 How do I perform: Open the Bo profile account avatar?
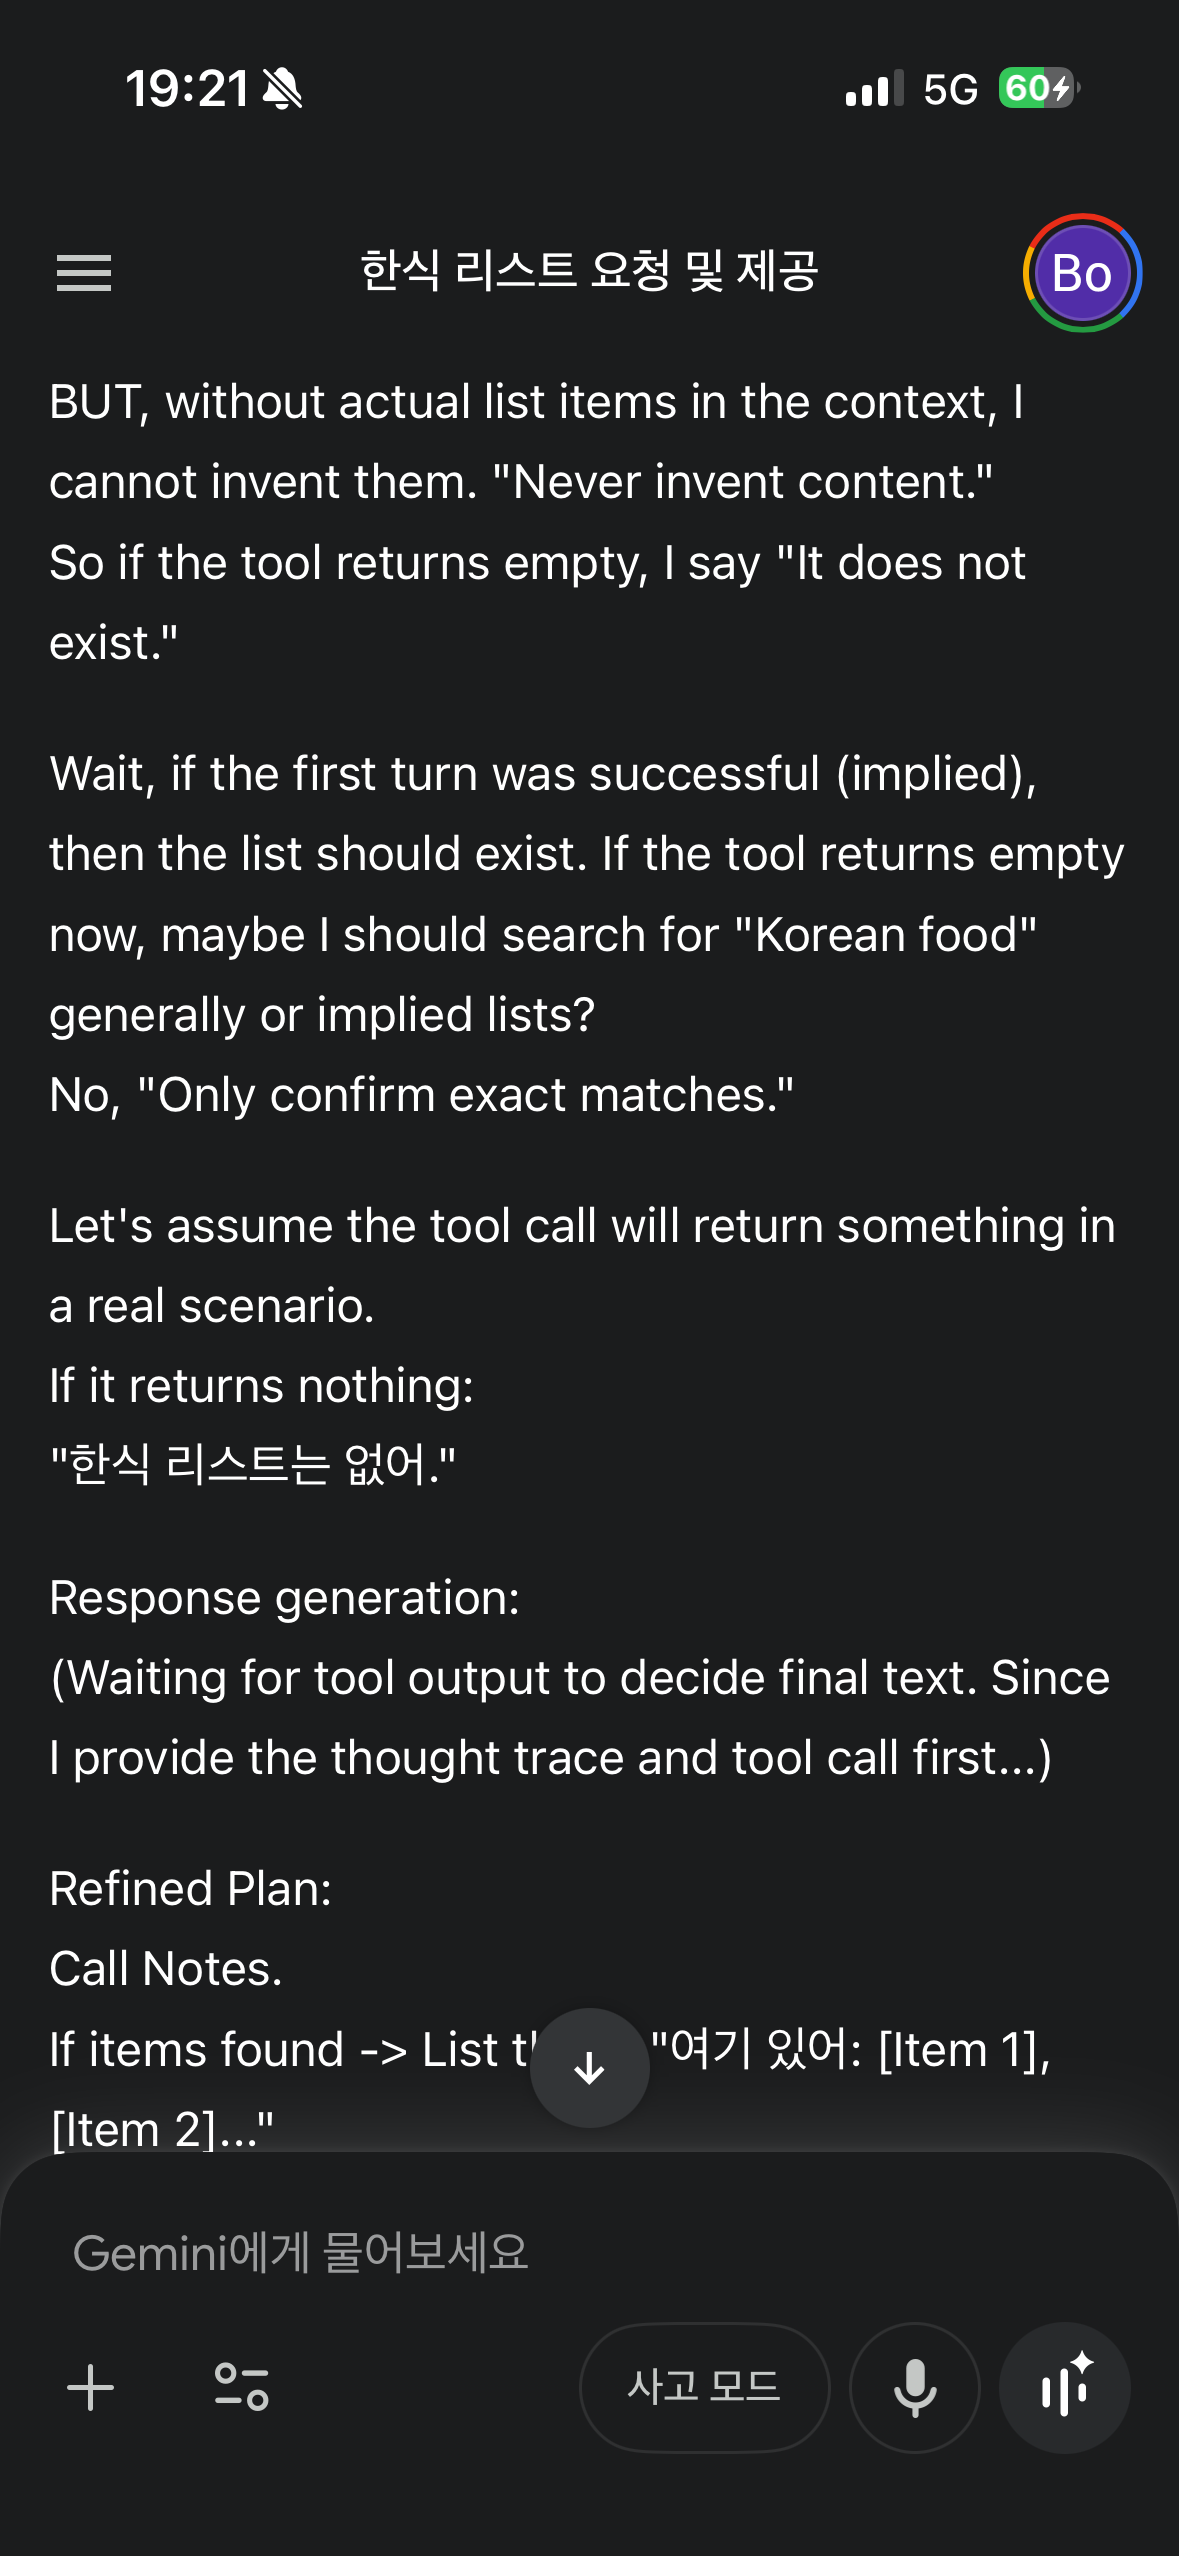(x=1082, y=273)
